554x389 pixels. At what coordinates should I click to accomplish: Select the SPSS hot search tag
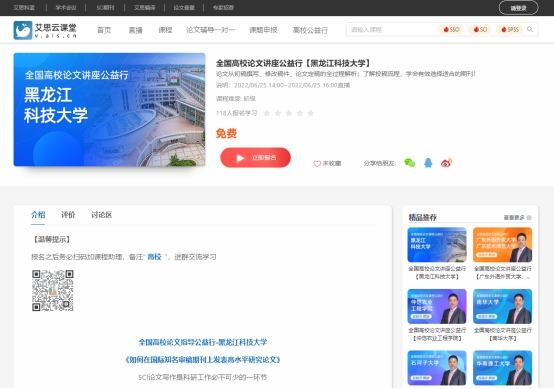click(509, 30)
